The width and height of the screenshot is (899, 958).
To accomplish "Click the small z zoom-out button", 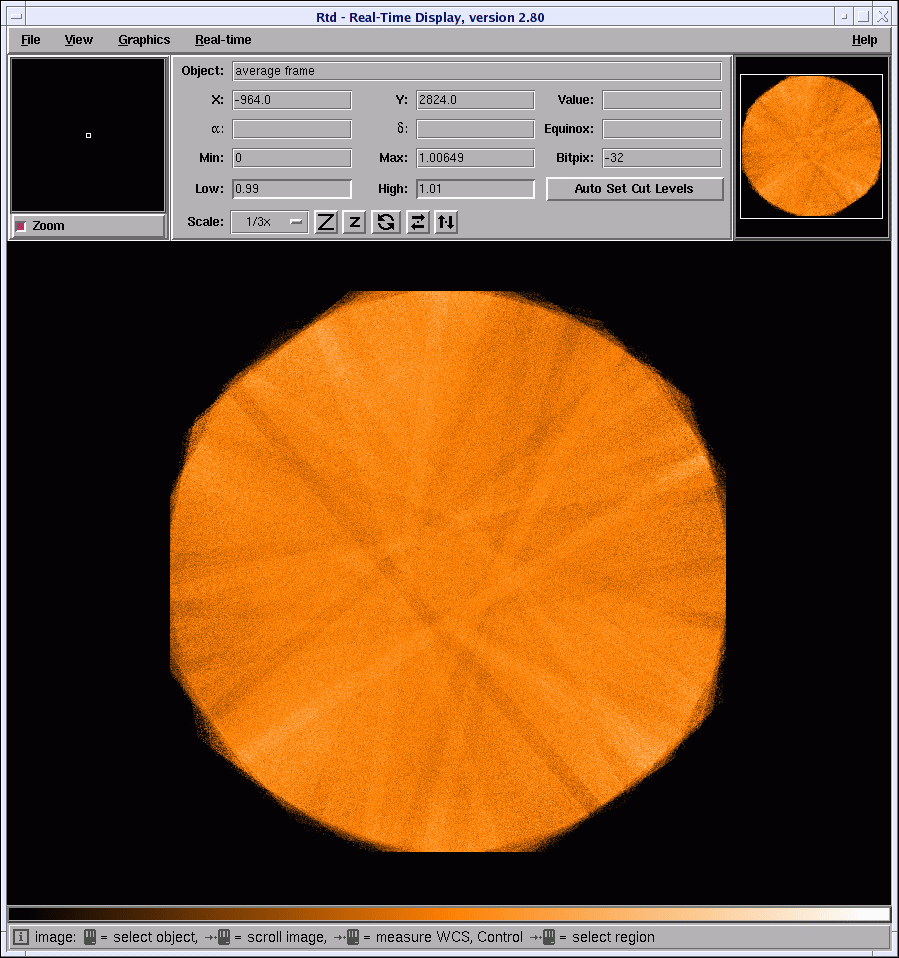I will [354, 222].
